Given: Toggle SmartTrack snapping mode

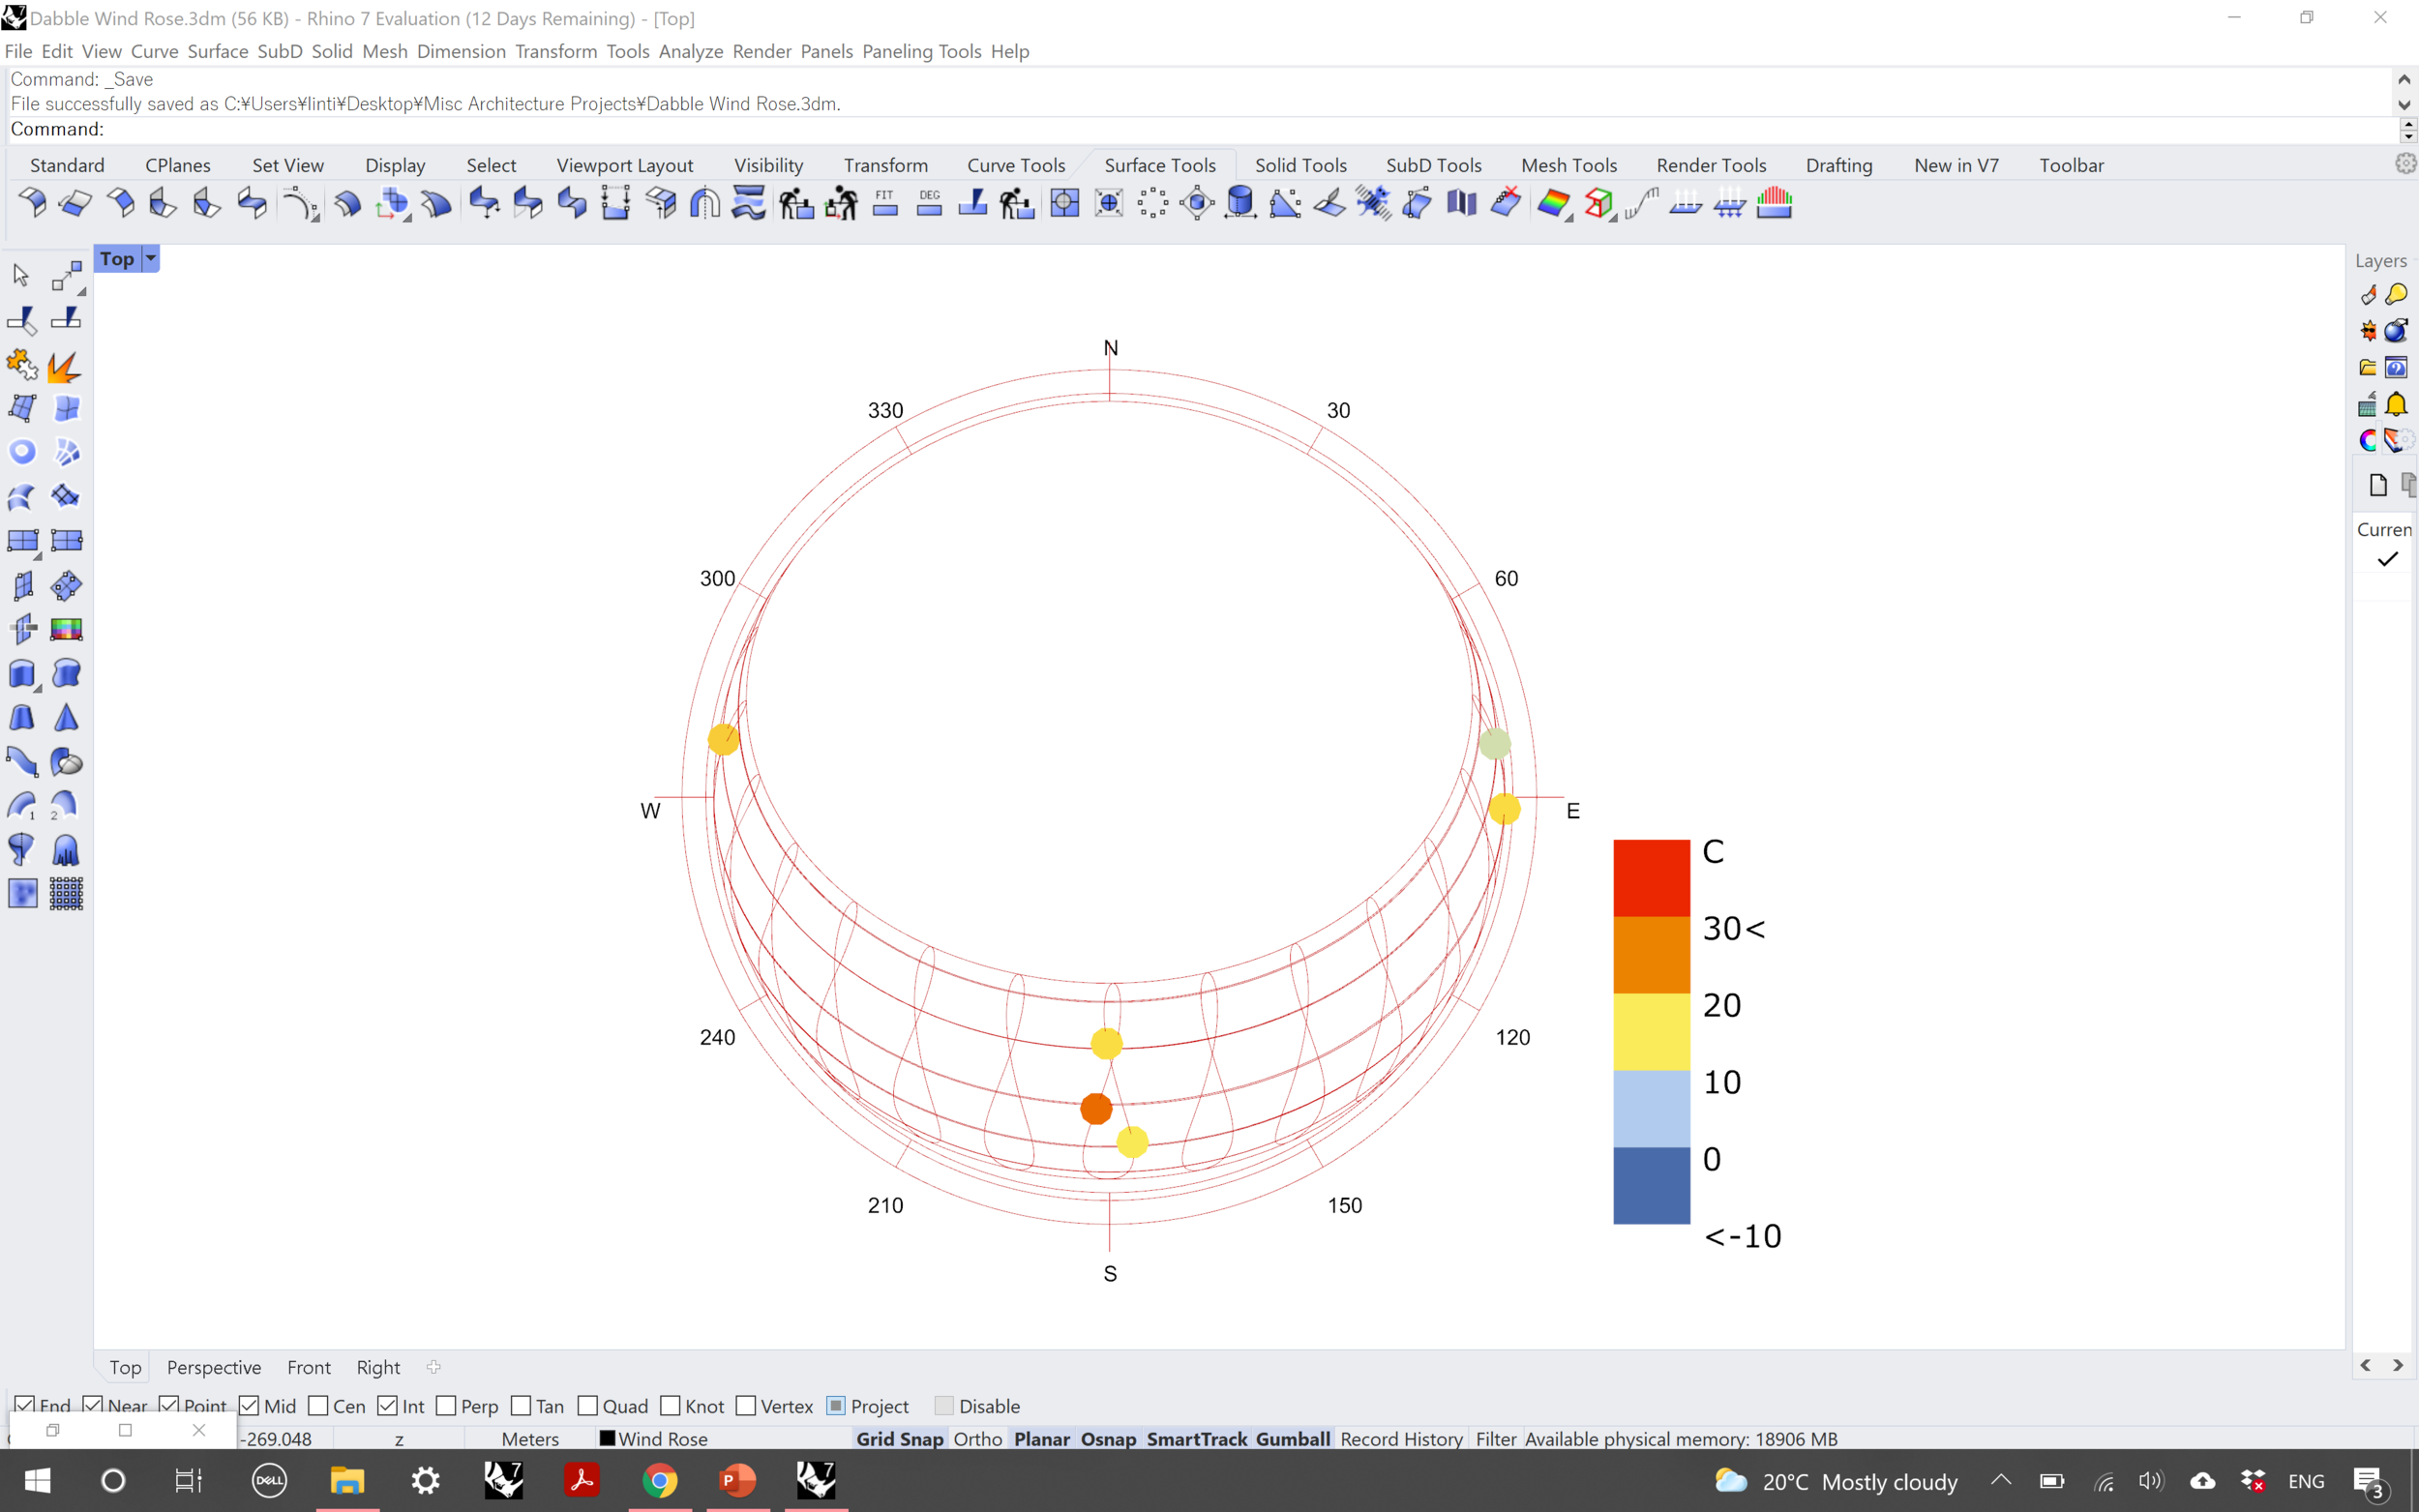Looking at the screenshot, I should click(1197, 1438).
